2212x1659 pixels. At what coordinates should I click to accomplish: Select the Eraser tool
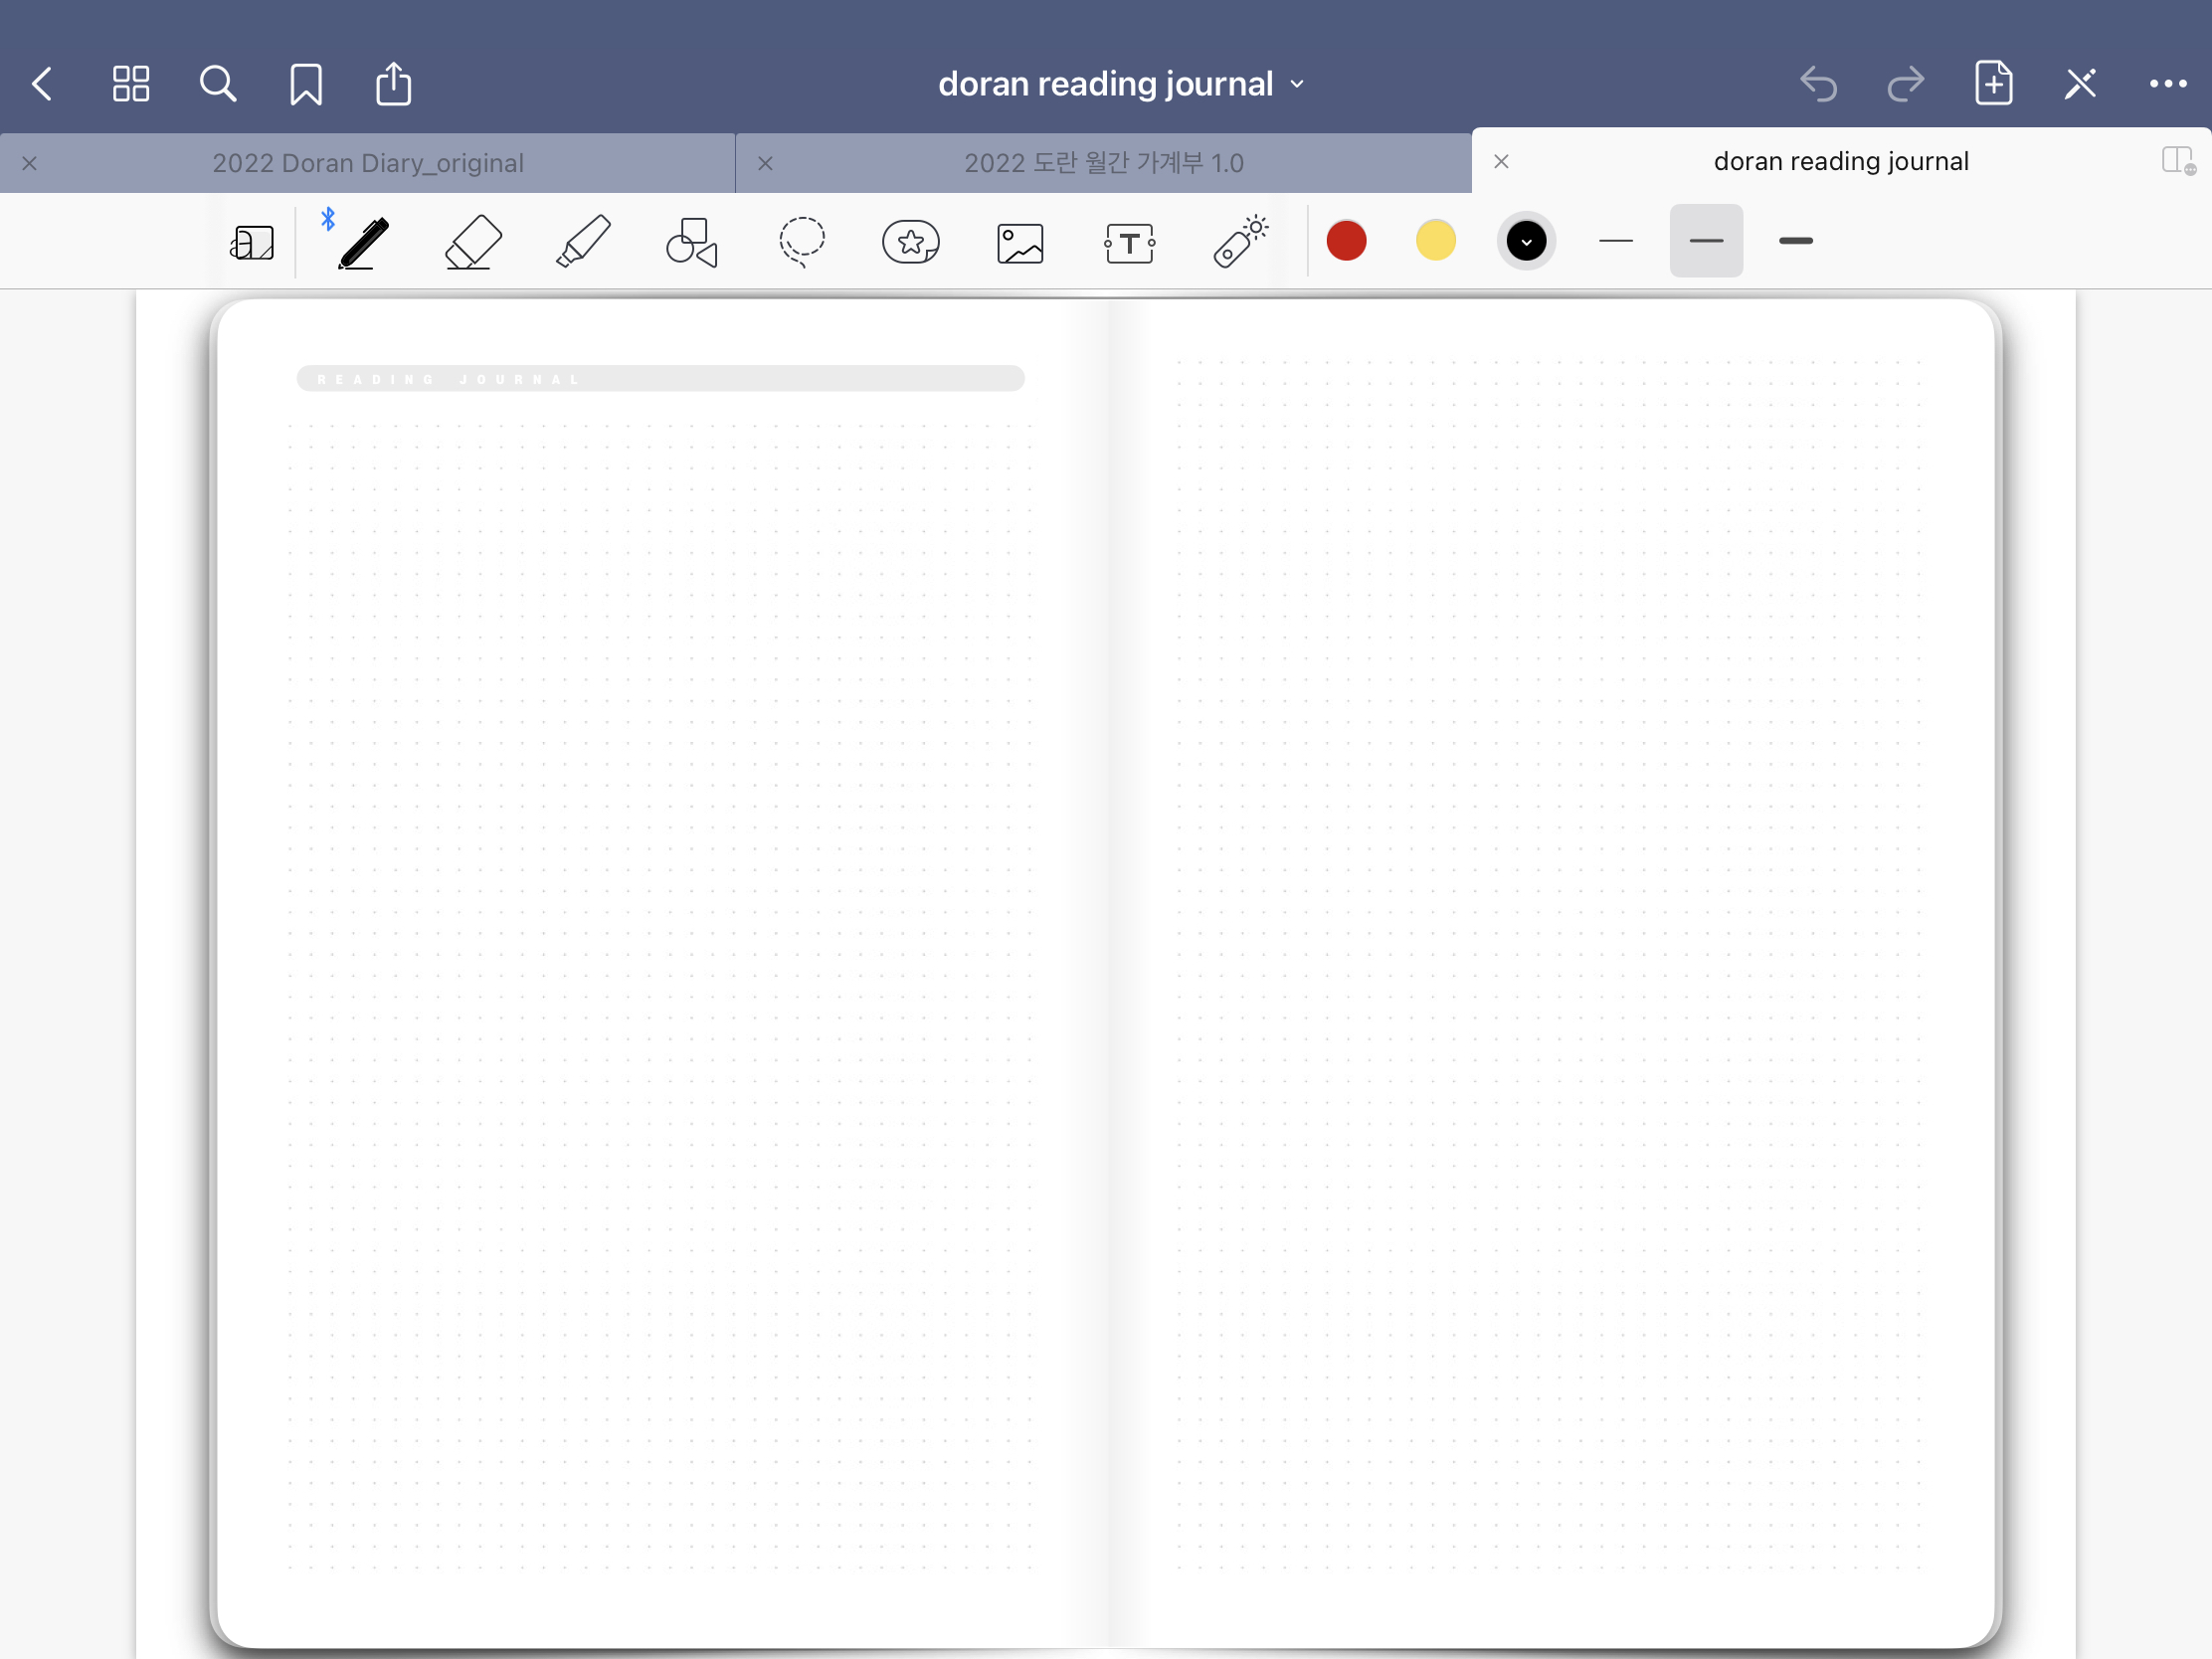[x=473, y=242]
